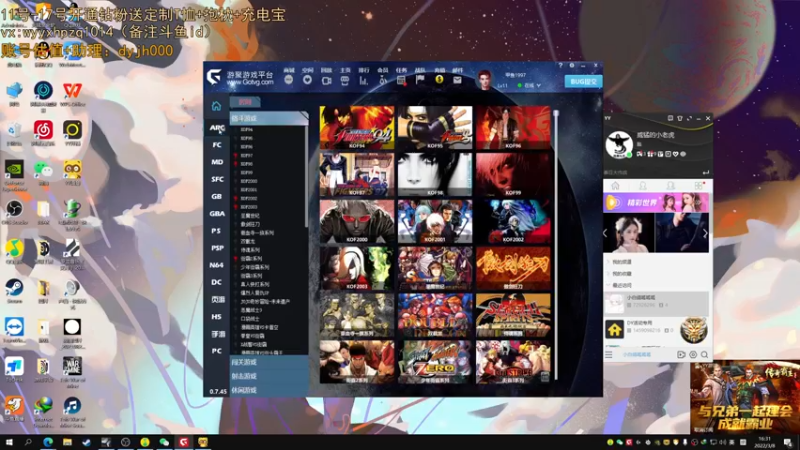The image size is (800, 450).
Task: Open the TeamViewer desktop icon
Action: (14, 327)
